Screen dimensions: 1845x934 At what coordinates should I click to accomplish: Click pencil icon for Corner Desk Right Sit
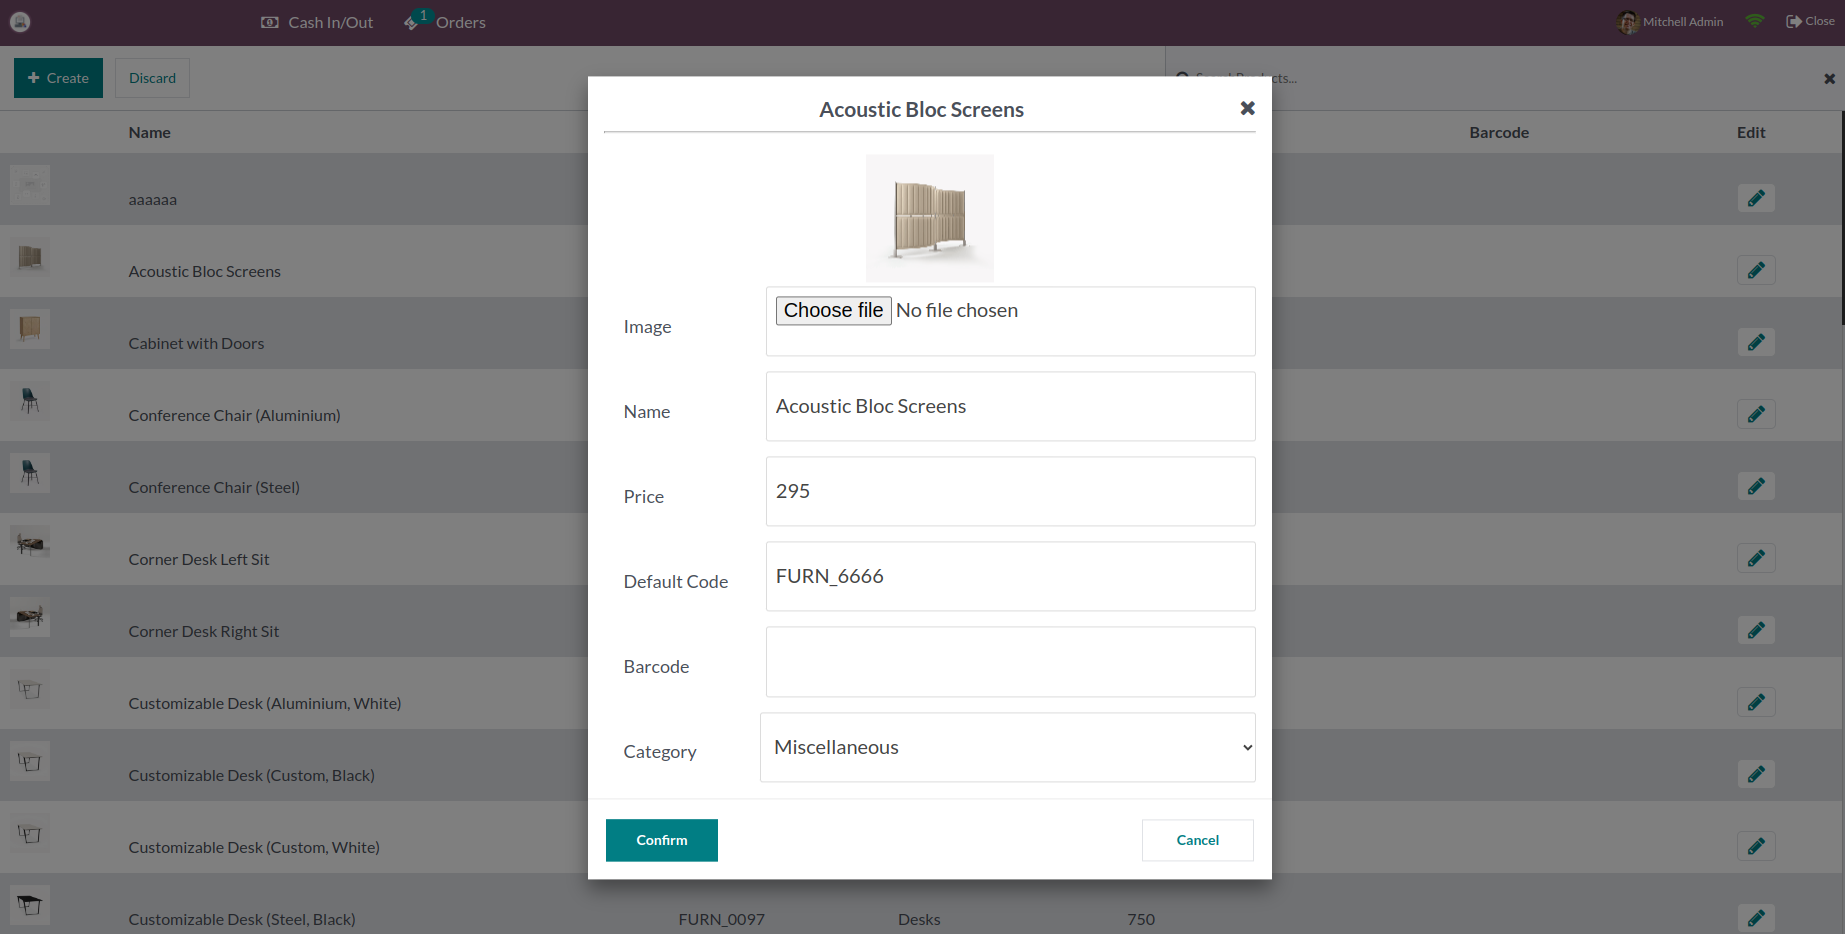[x=1756, y=630]
